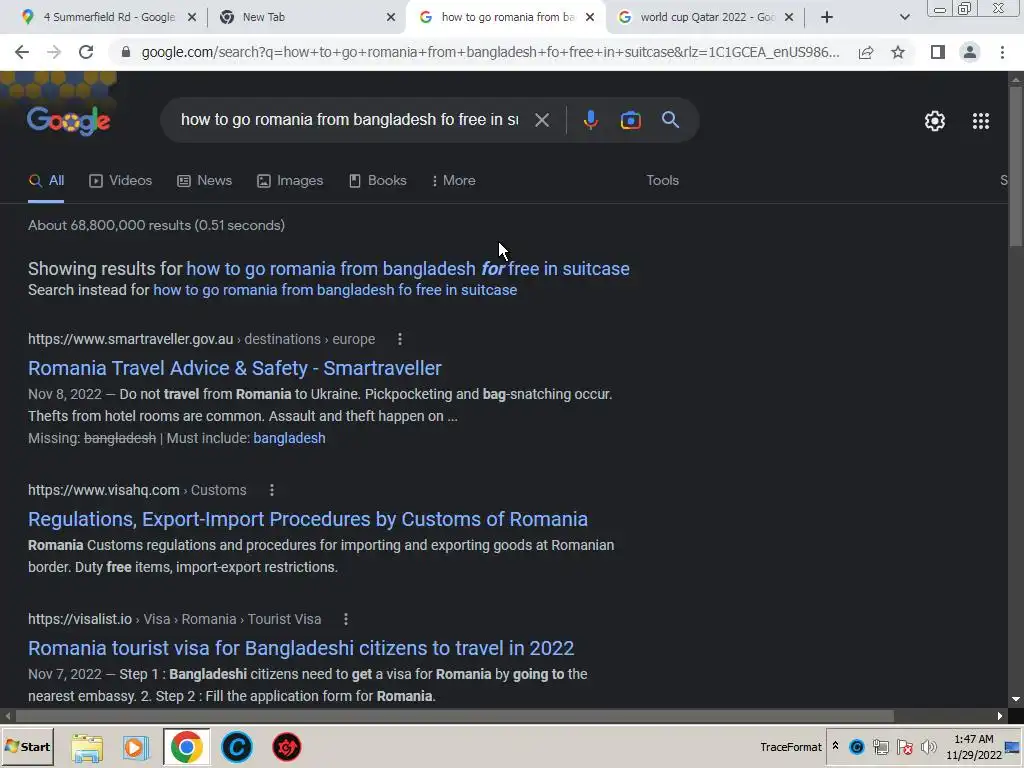The image size is (1024, 768).
Task: Click inside the Google search input field
Action: [x=349, y=120]
